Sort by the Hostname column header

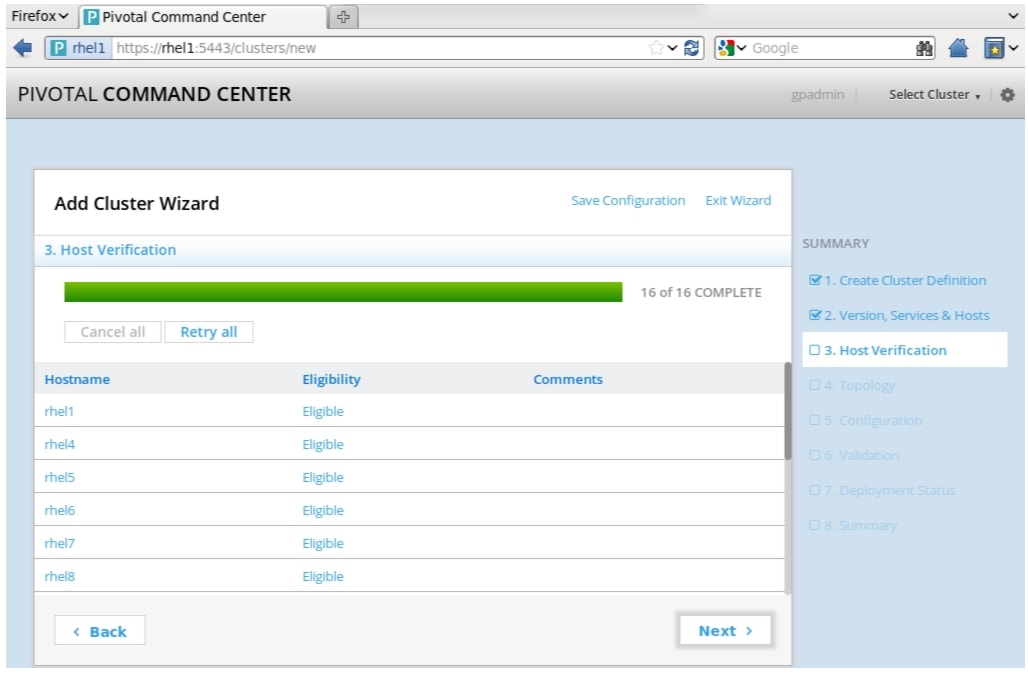[77, 379]
